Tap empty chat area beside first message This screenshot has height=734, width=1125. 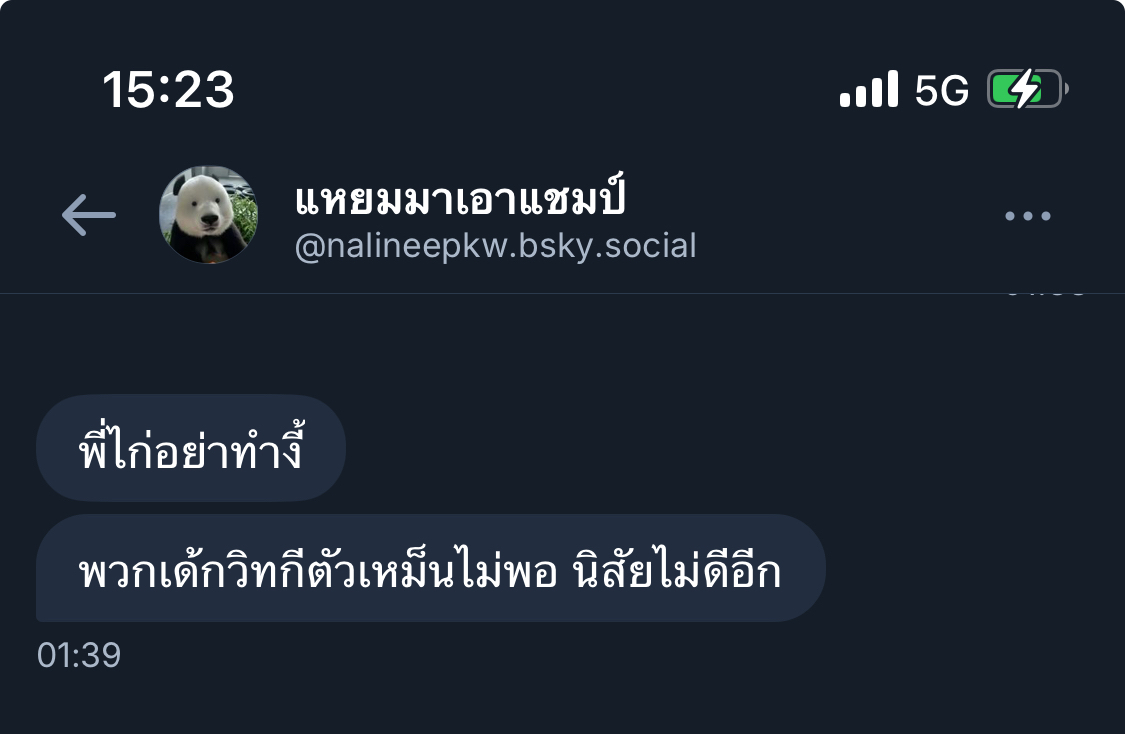pyautogui.click(x=717, y=448)
